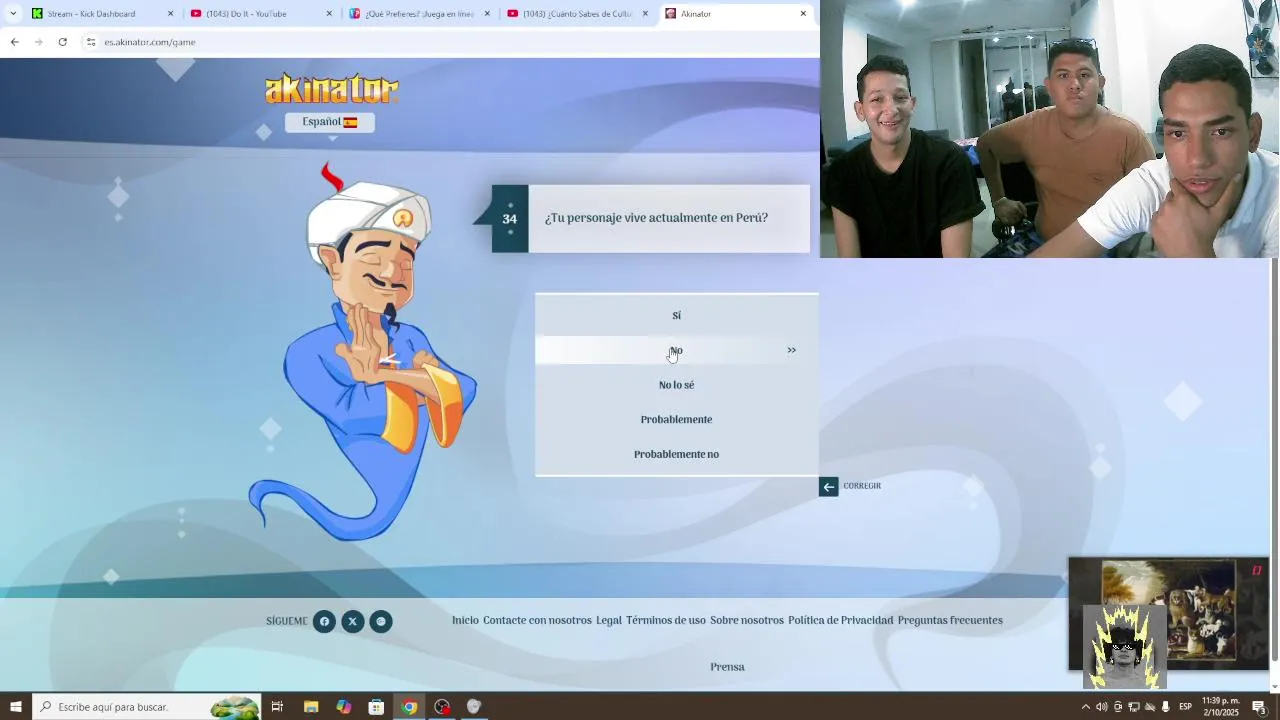The width and height of the screenshot is (1280, 720).
Task: Click the network tray icon
Action: click(1133, 707)
